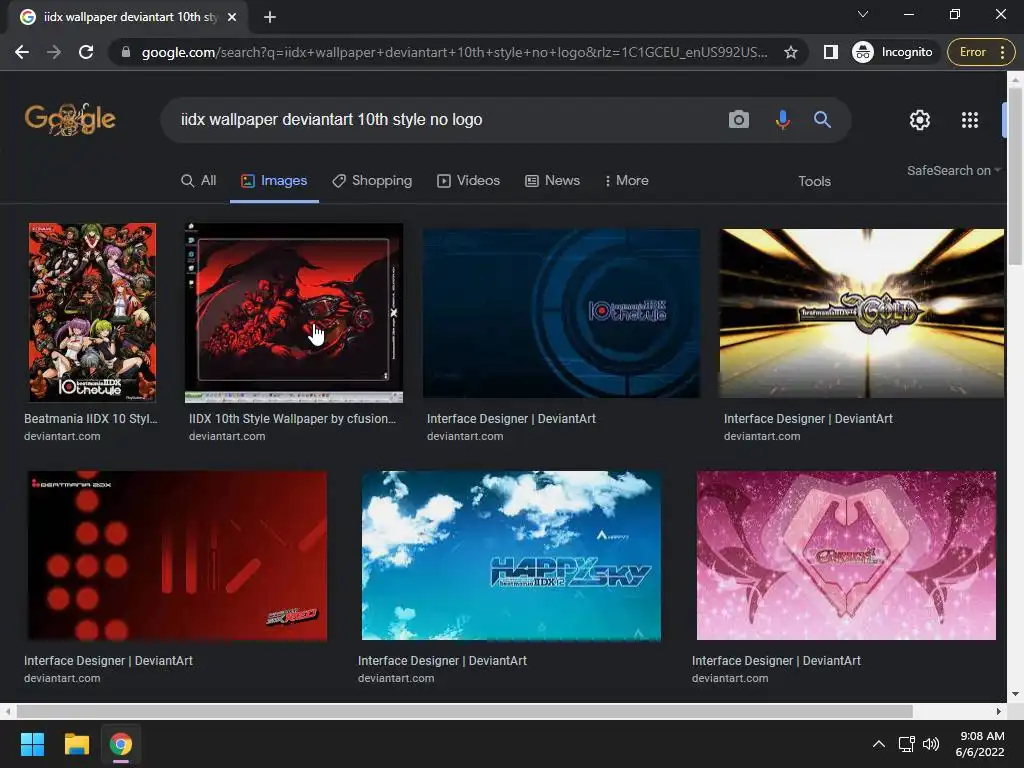This screenshot has width=1024, height=768.
Task: Switch to the All results tab
Action: point(199,181)
